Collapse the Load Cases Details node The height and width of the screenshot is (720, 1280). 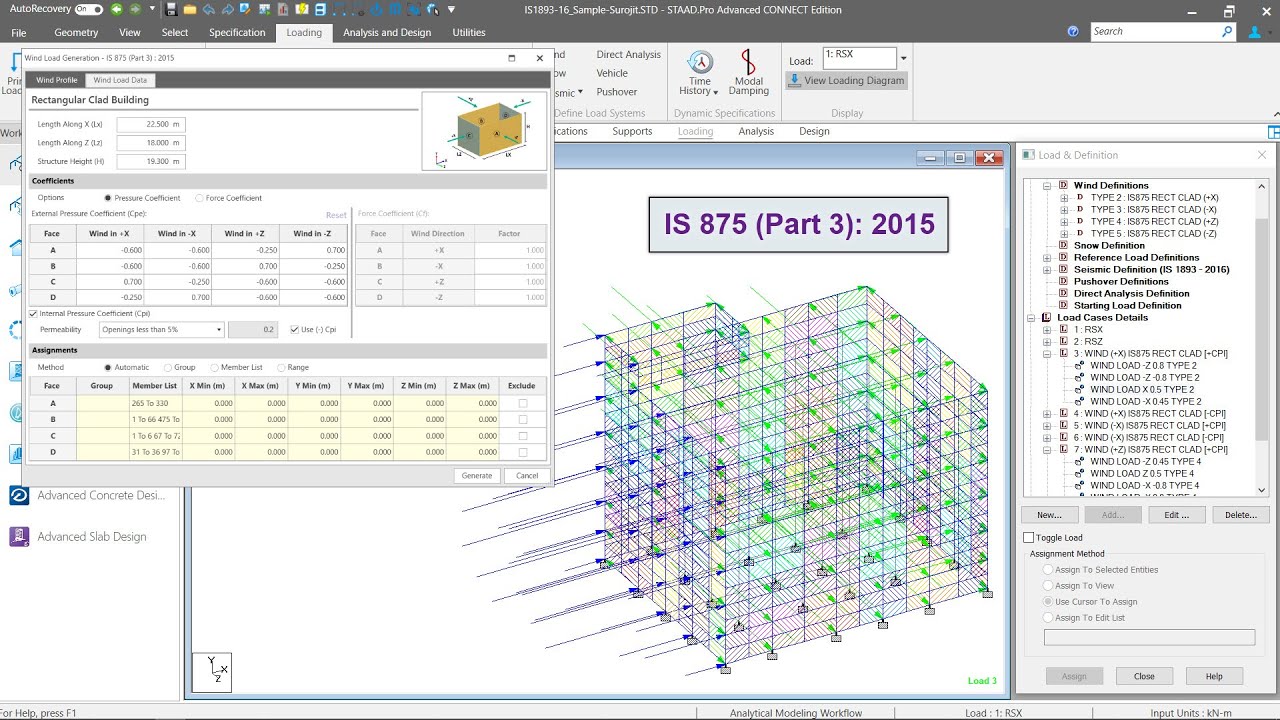(1032, 317)
